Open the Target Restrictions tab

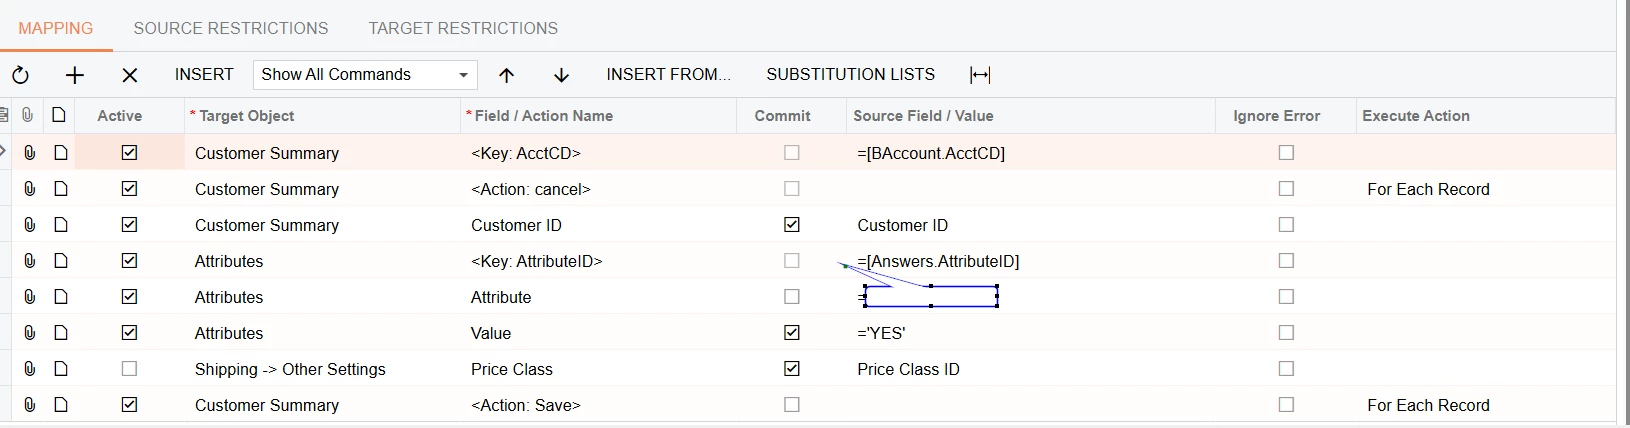[463, 28]
